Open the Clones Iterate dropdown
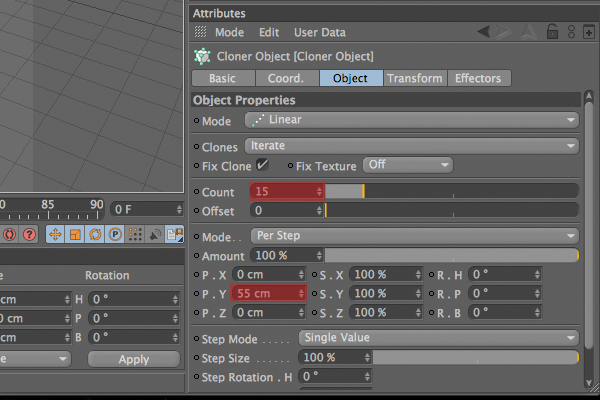Screen dimensions: 600x400 click(412, 146)
